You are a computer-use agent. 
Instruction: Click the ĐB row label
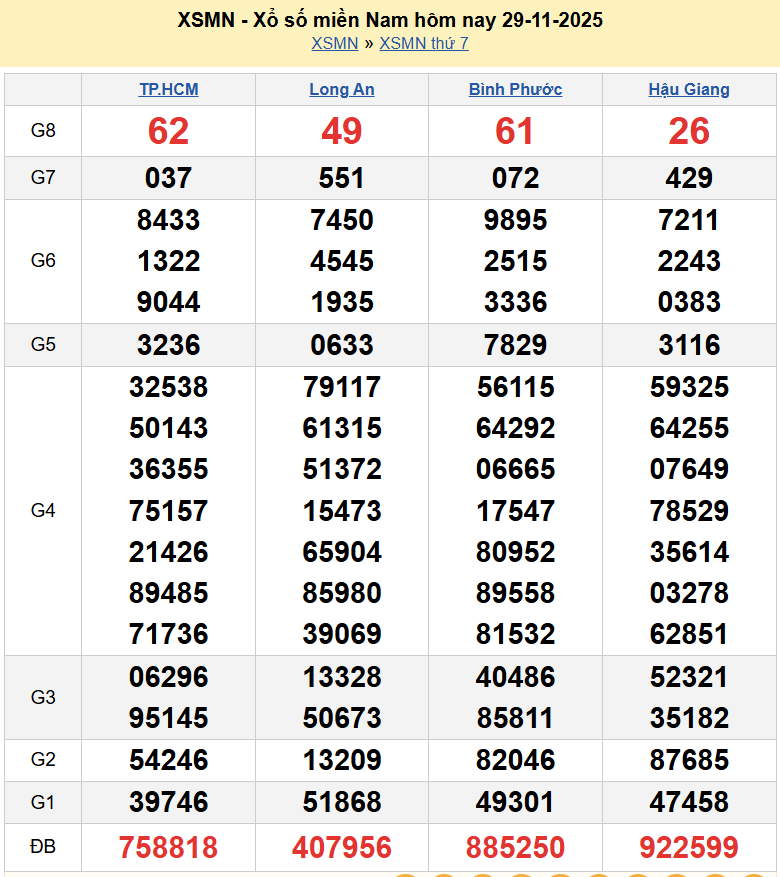(43, 847)
